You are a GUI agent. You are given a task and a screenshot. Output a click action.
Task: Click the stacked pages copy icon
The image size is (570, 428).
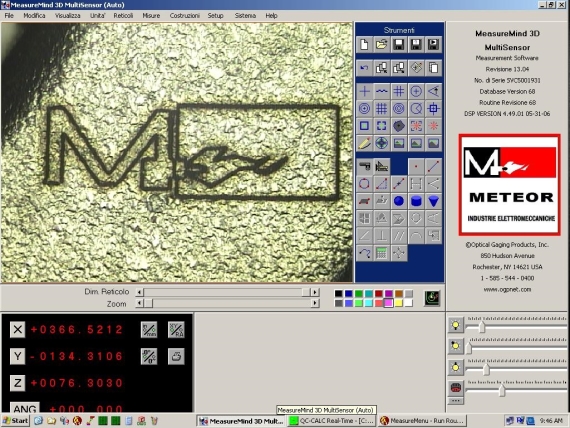point(433,68)
